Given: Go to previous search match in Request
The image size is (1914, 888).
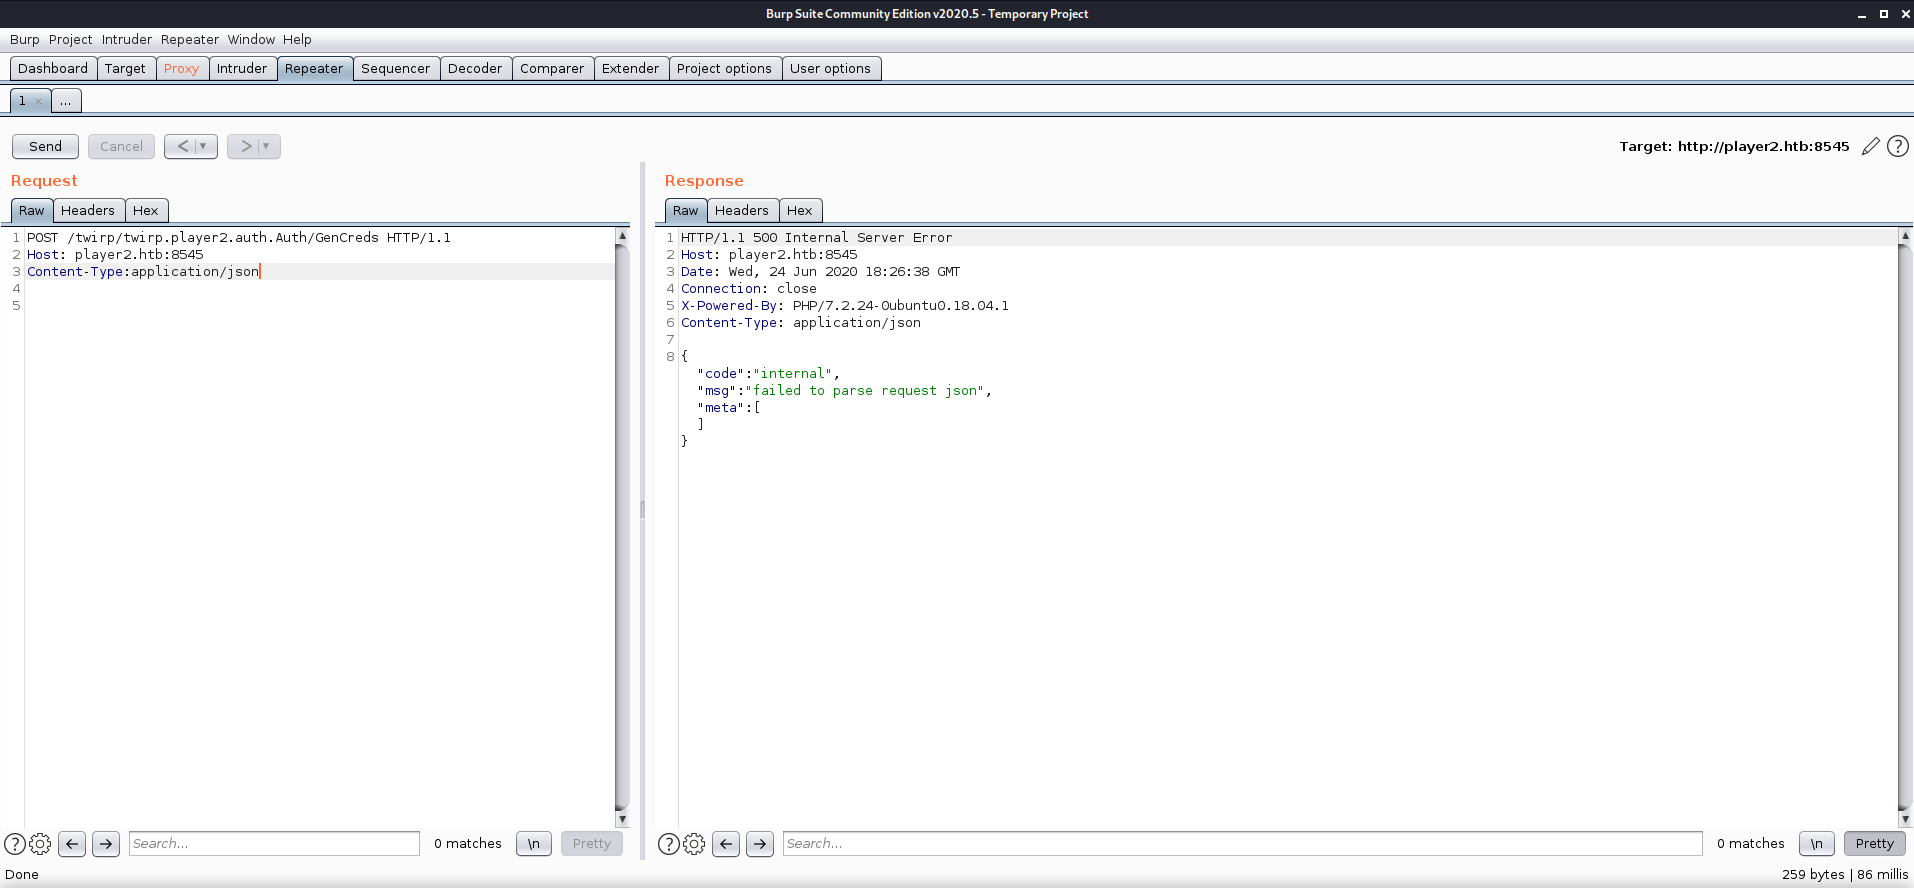Looking at the screenshot, I should pyautogui.click(x=72, y=844).
